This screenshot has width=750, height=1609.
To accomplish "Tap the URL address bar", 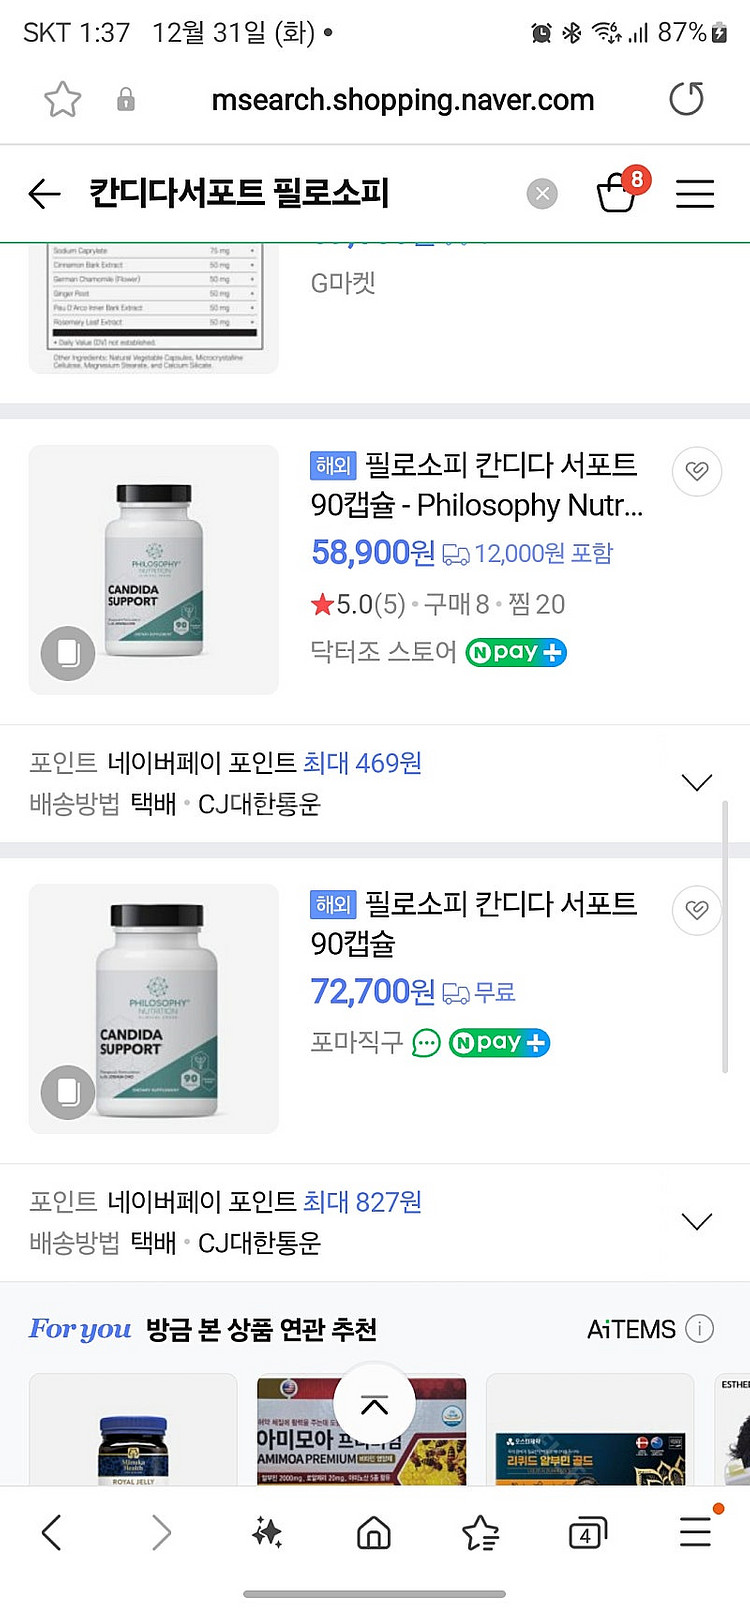I will 402,99.
